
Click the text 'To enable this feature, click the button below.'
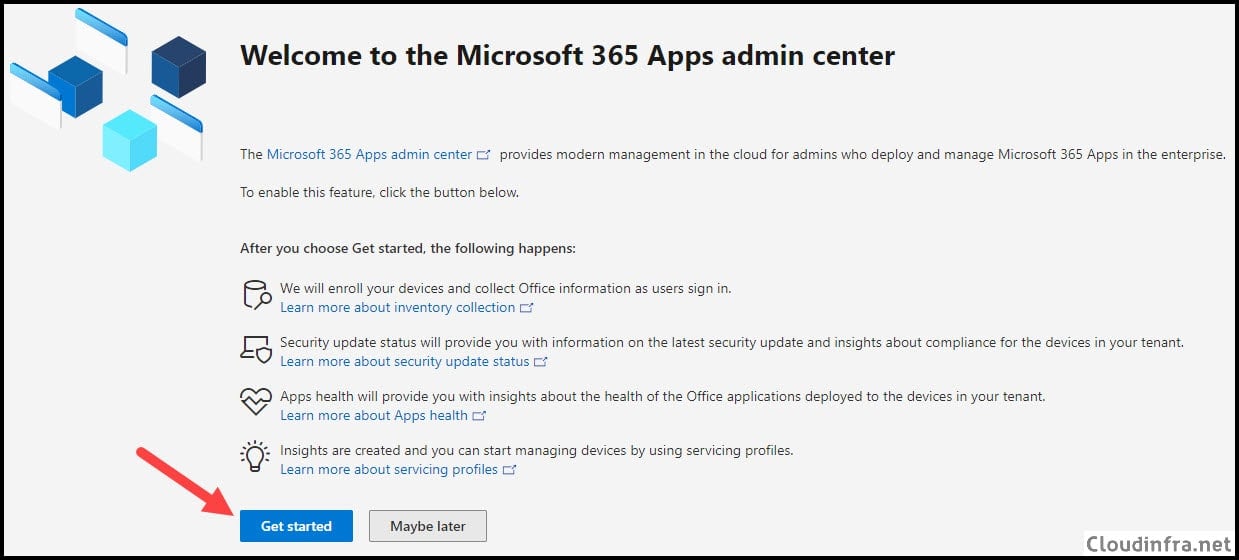[380, 192]
